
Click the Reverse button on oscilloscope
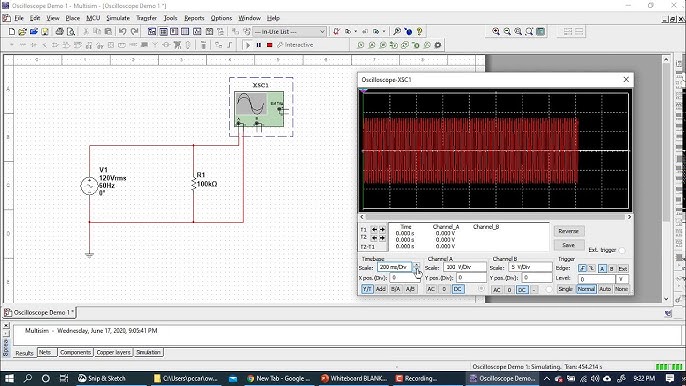(568, 231)
